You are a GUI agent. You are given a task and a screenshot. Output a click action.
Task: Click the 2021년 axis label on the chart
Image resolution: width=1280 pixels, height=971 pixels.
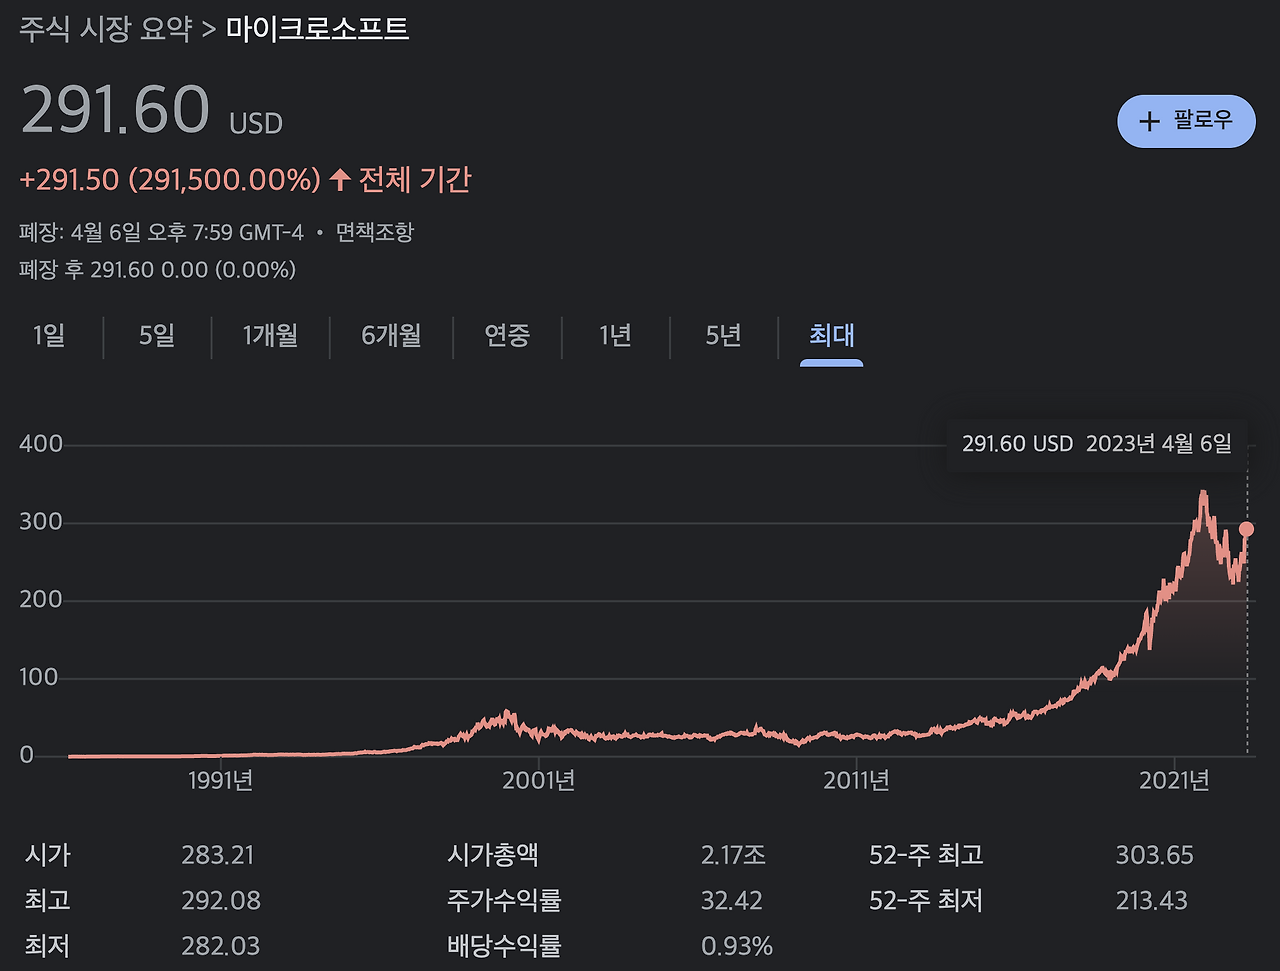tap(1172, 781)
